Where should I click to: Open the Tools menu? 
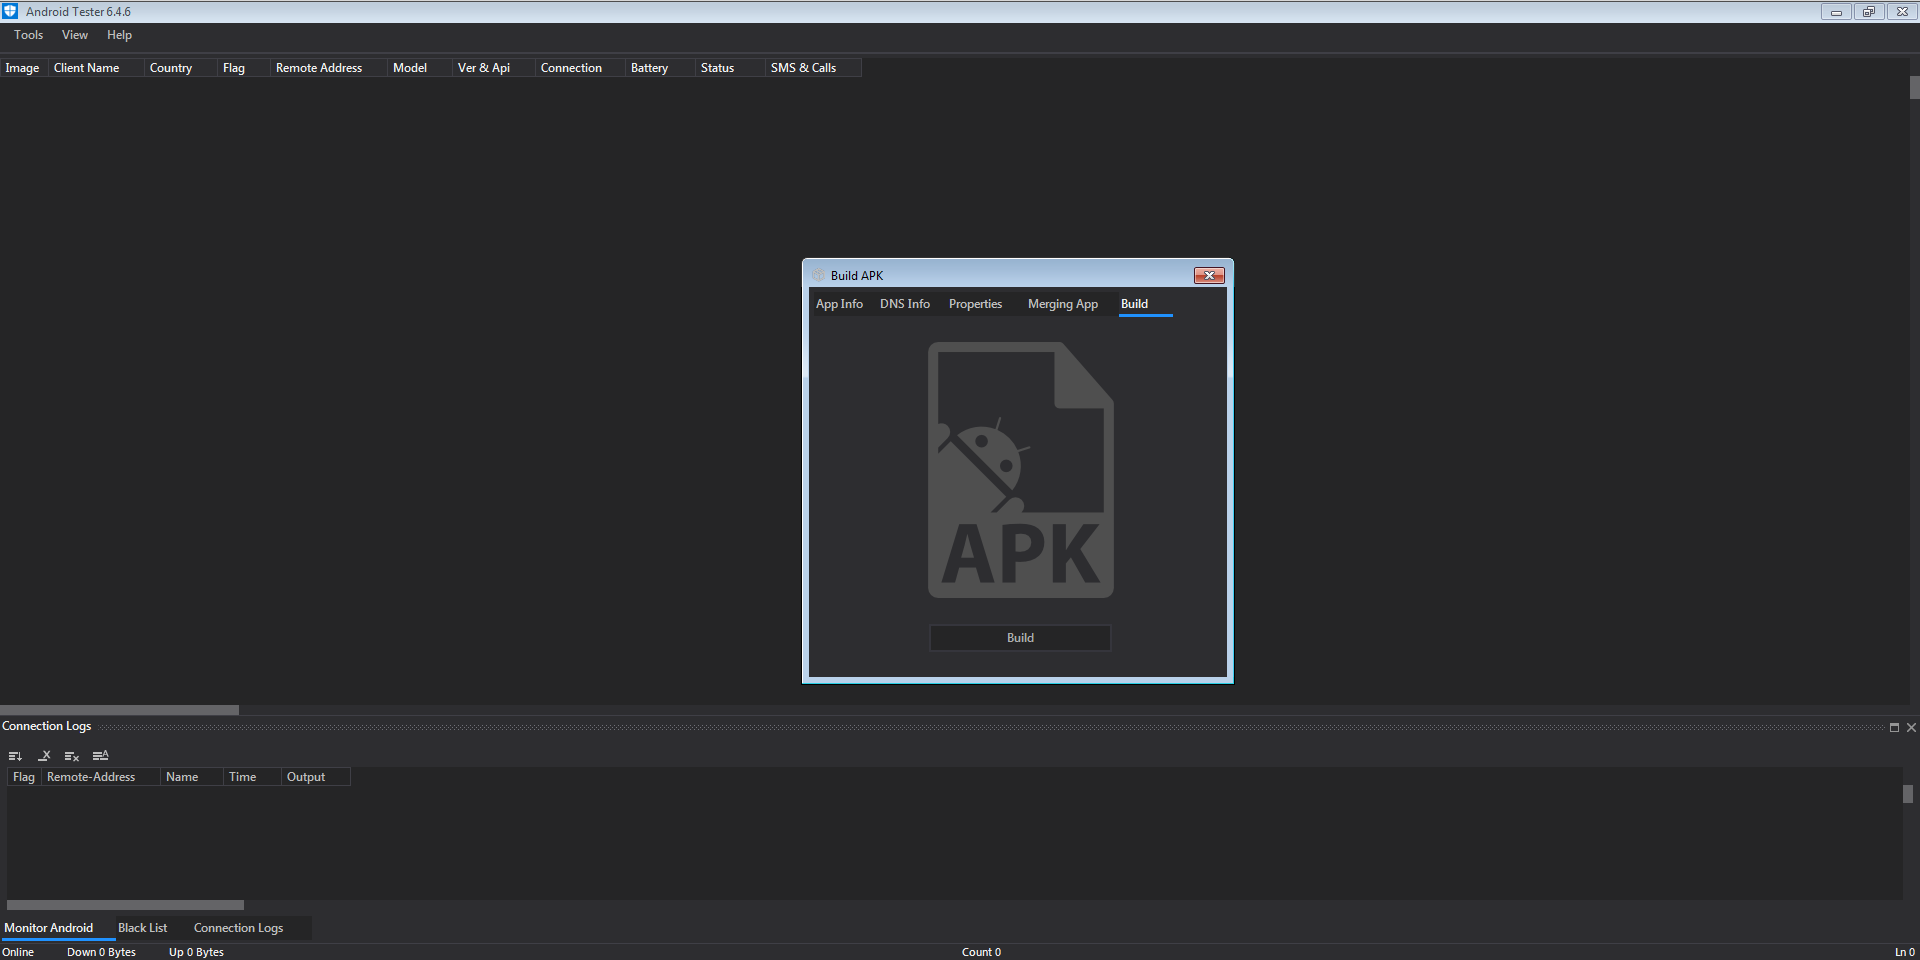click(x=29, y=35)
